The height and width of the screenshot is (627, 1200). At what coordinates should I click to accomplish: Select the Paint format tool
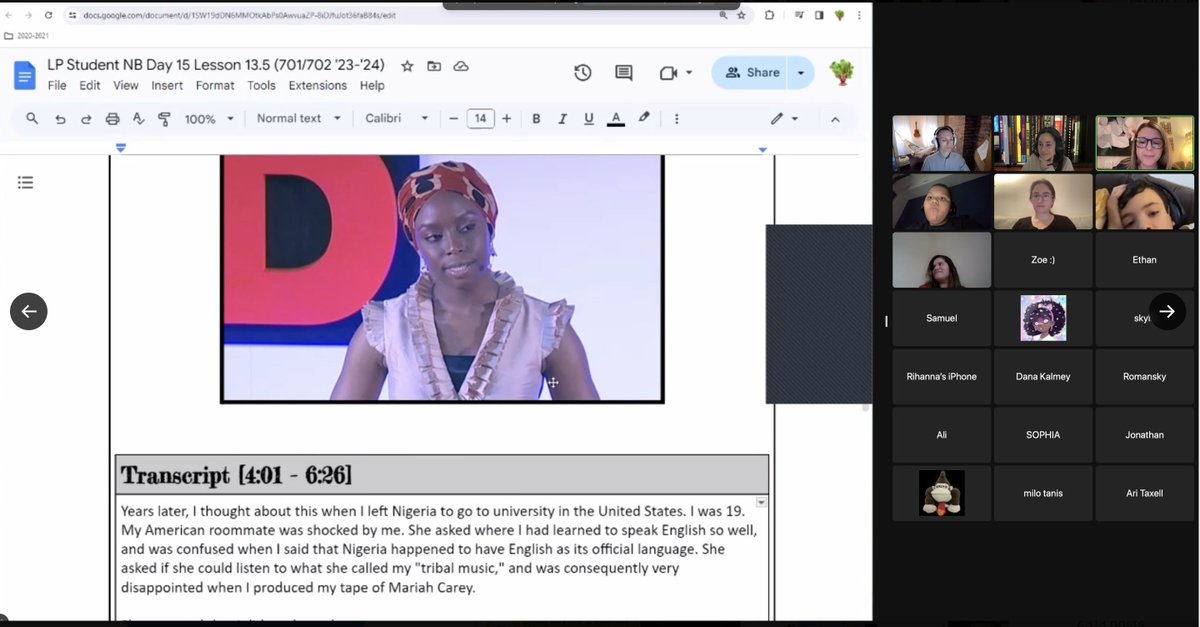(164, 118)
